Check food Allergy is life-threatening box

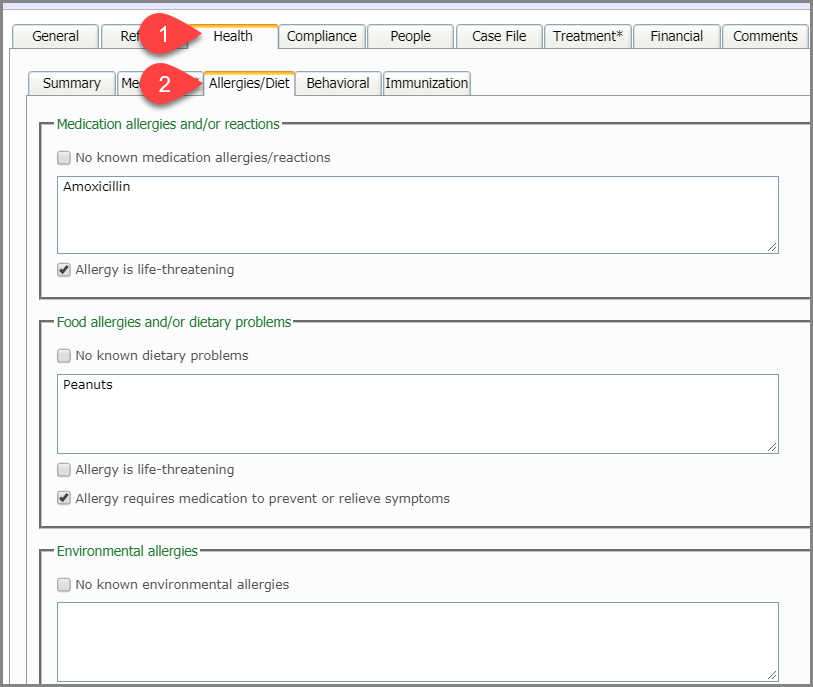pos(64,470)
